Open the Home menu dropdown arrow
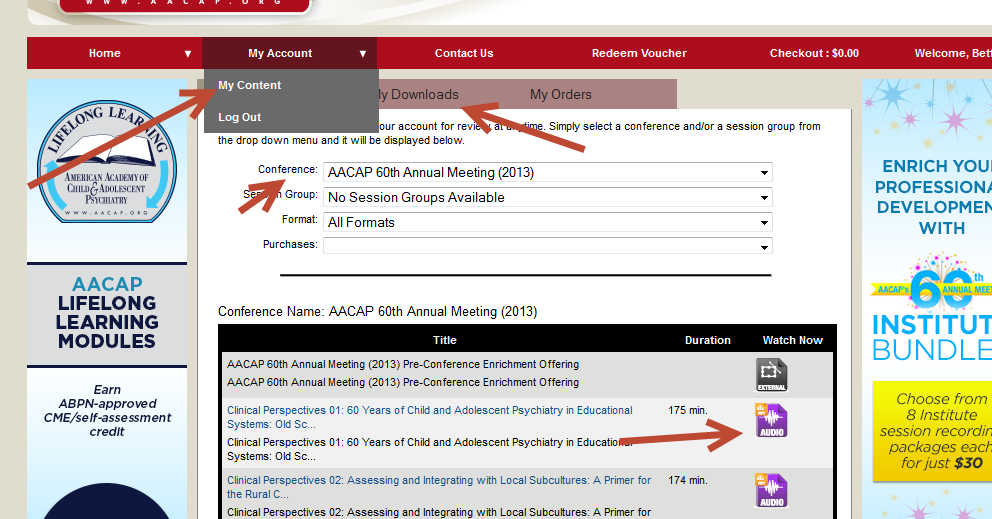Image resolution: width=992 pixels, height=519 pixels. pyautogui.click(x=187, y=54)
